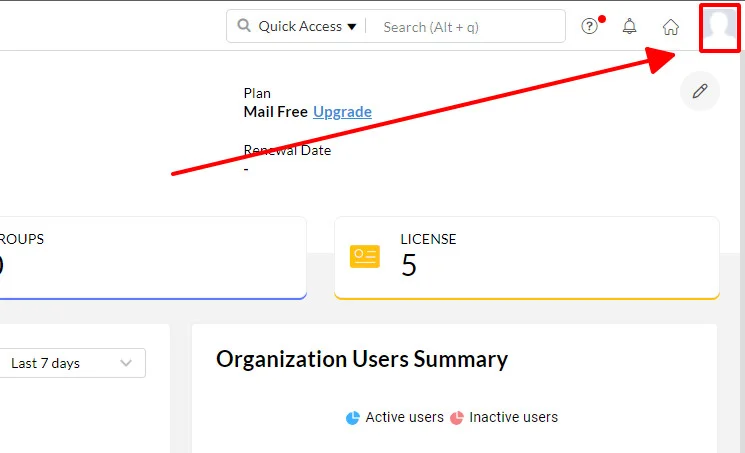The width and height of the screenshot is (745, 453).
Task: Click the Quick Access label
Action: pyautogui.click(x=300, y=27)
